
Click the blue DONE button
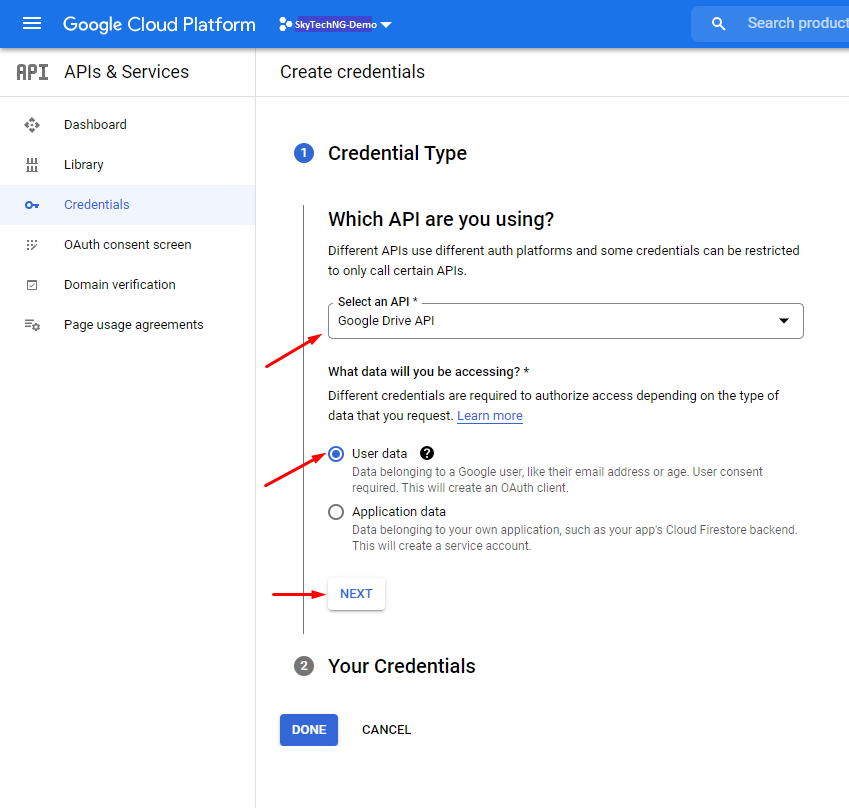tap(309, 730)
